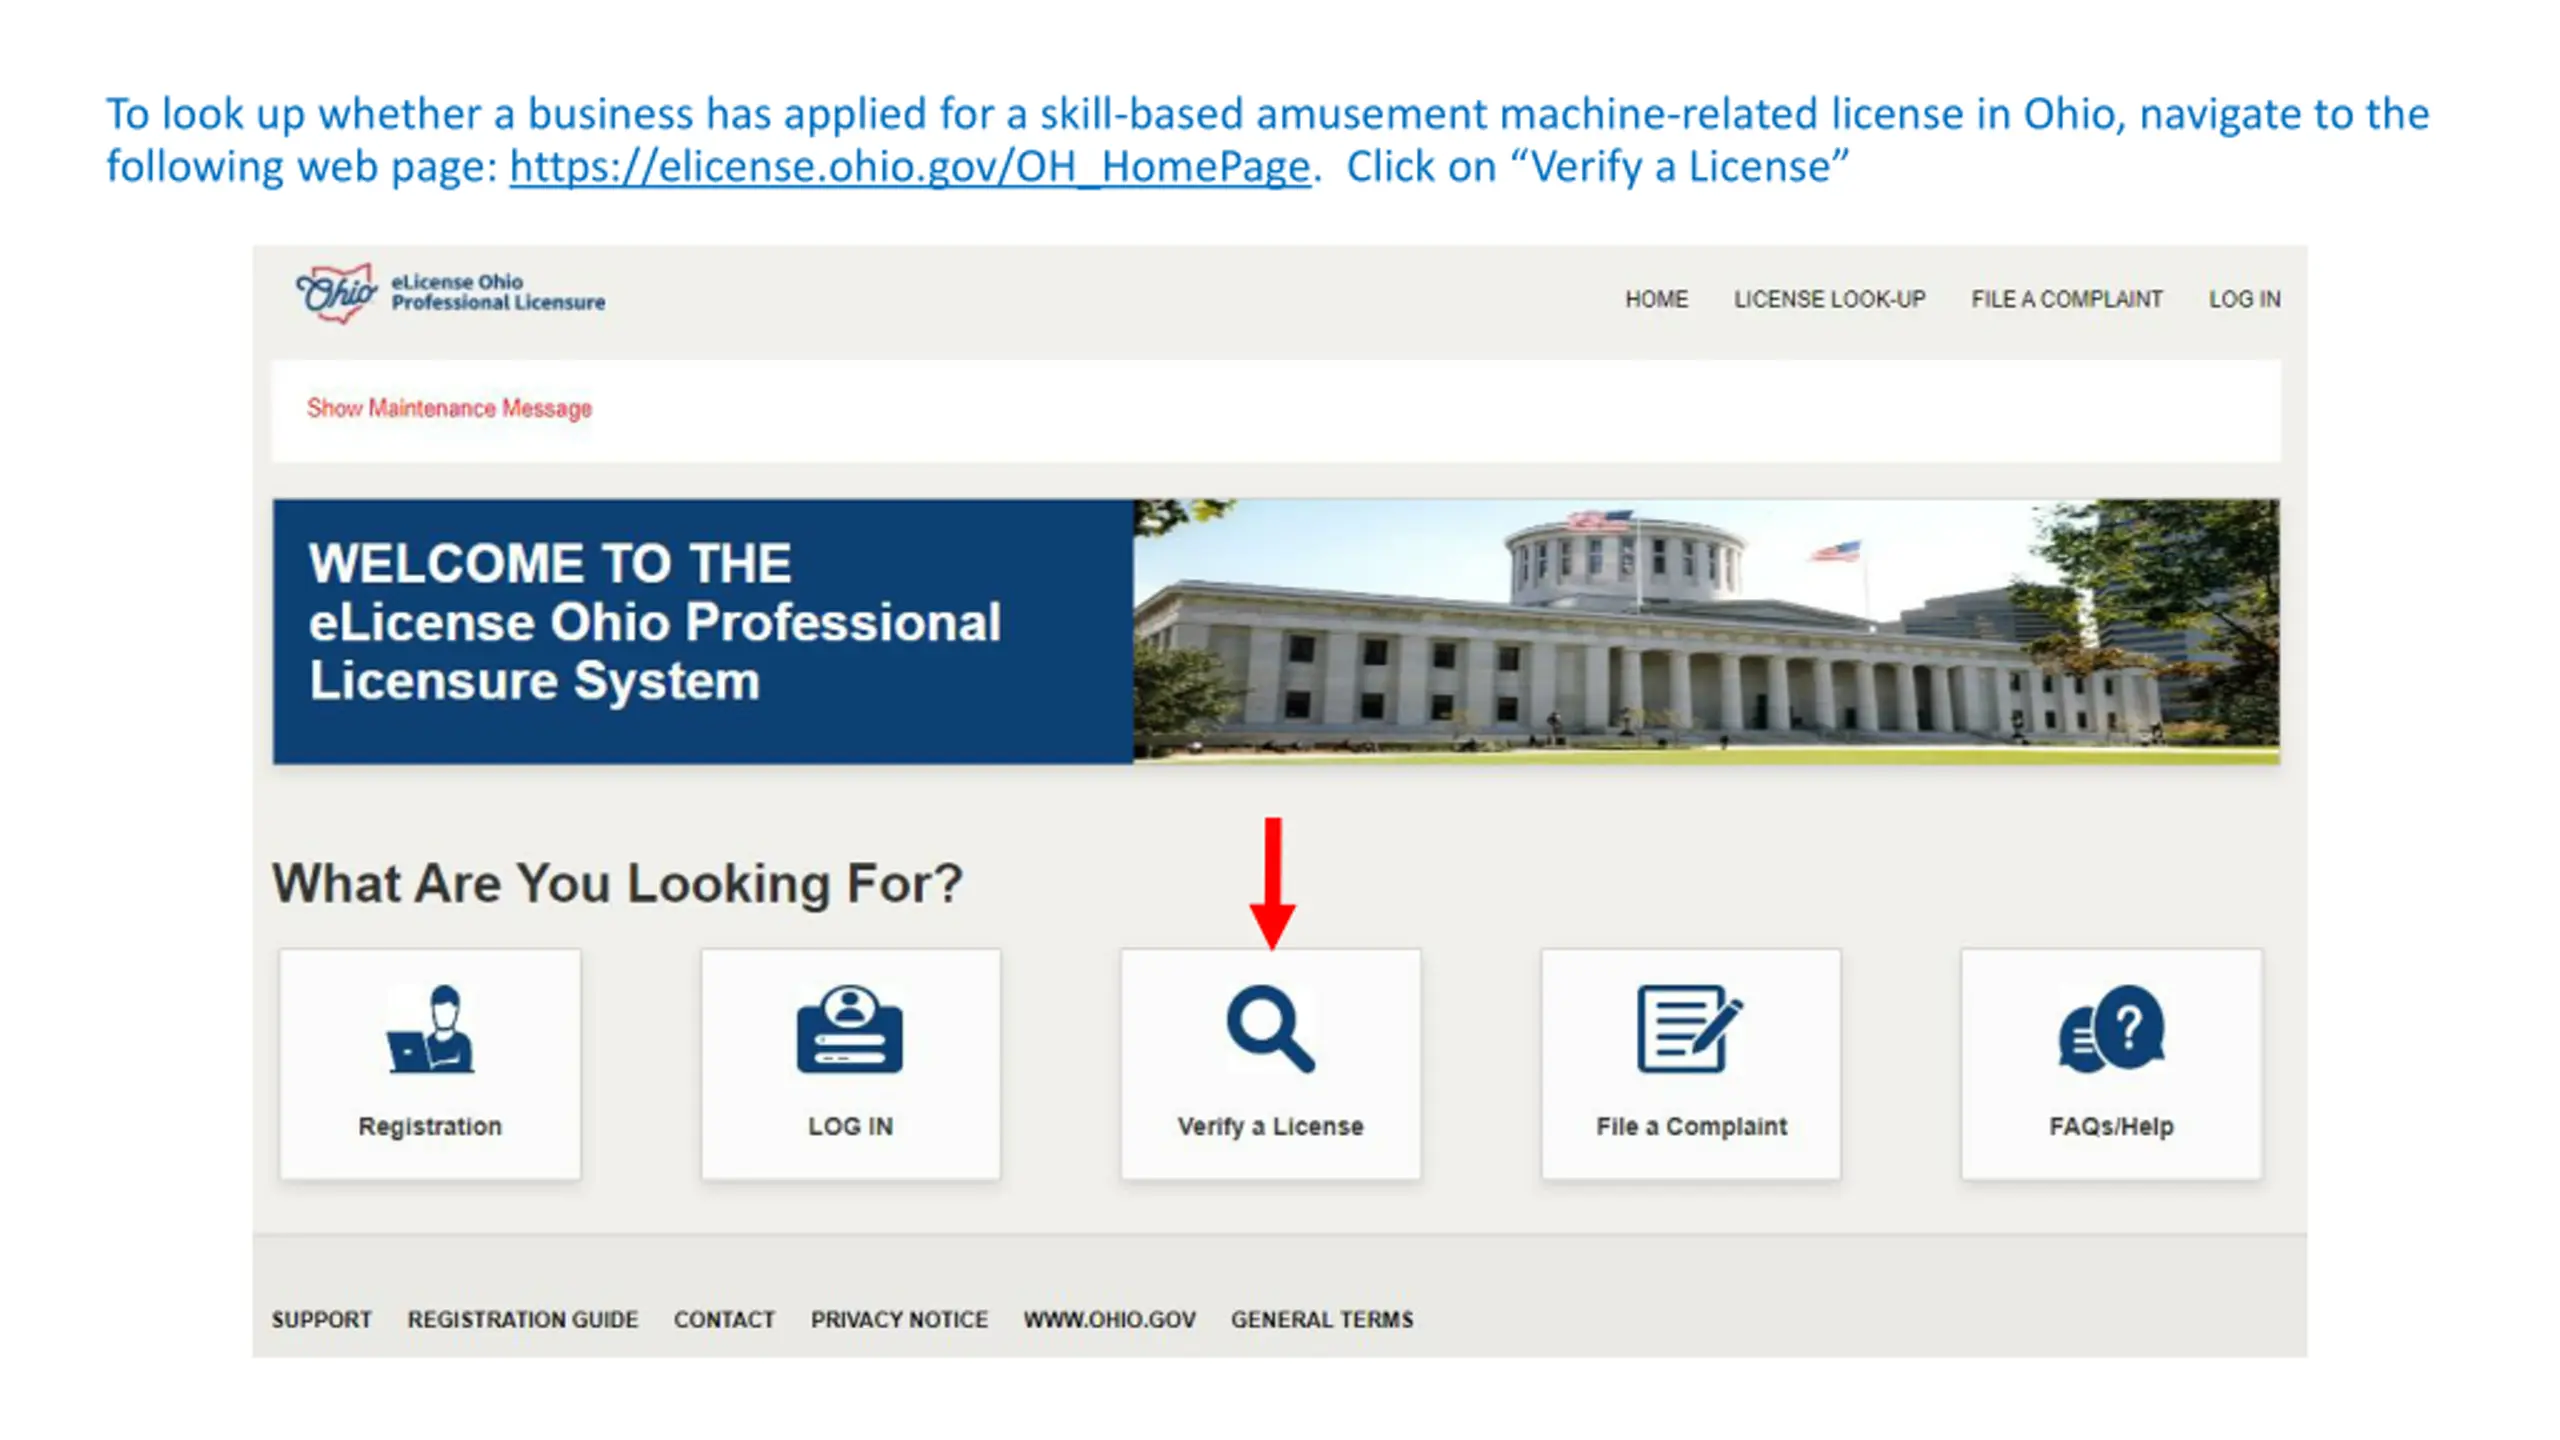2560x1440 pixels.
Task: Click the 'WELCOME TO THE eLicense Ohio' banner text
Action: pos(654,622)
